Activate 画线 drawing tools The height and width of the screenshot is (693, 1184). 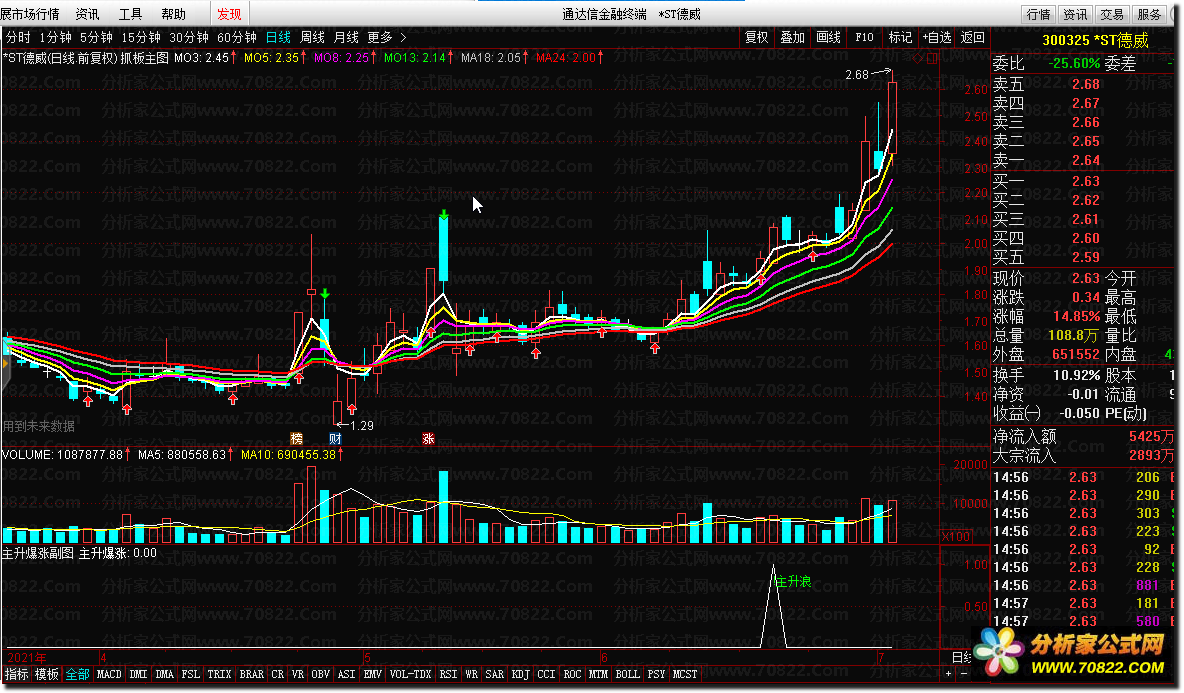828,37
